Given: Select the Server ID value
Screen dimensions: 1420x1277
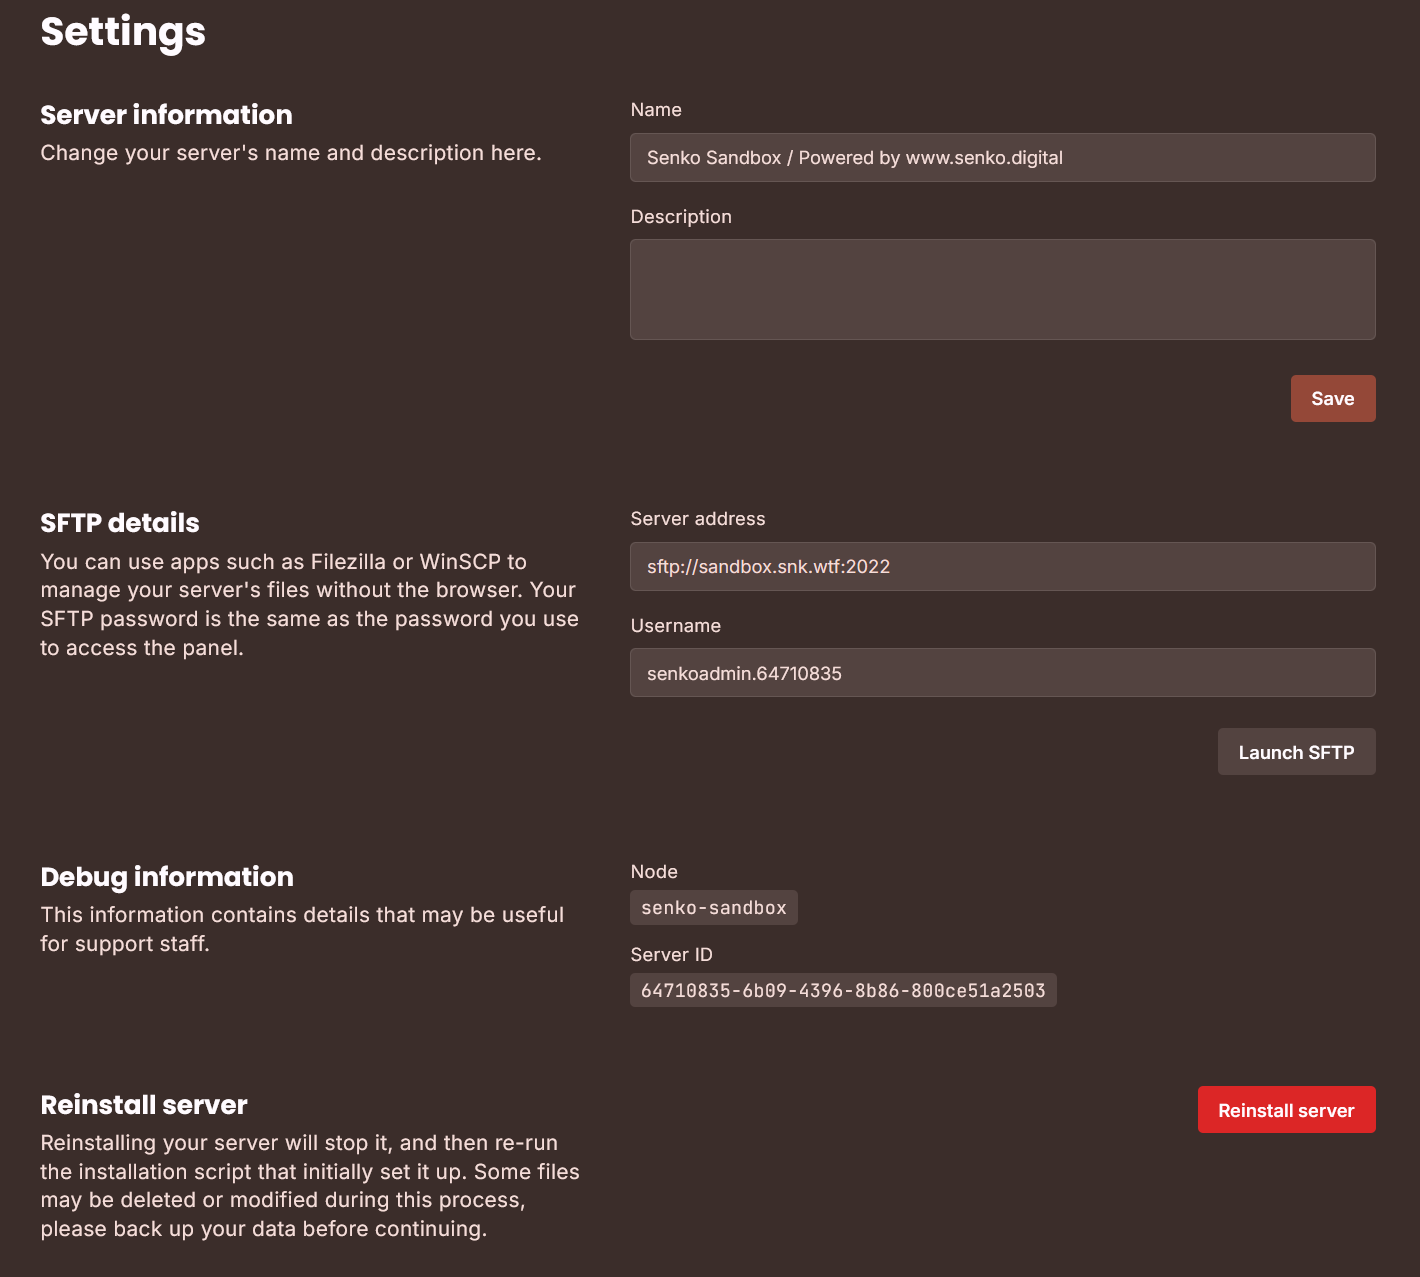Looking at the screenshot, I should (843, 990).
